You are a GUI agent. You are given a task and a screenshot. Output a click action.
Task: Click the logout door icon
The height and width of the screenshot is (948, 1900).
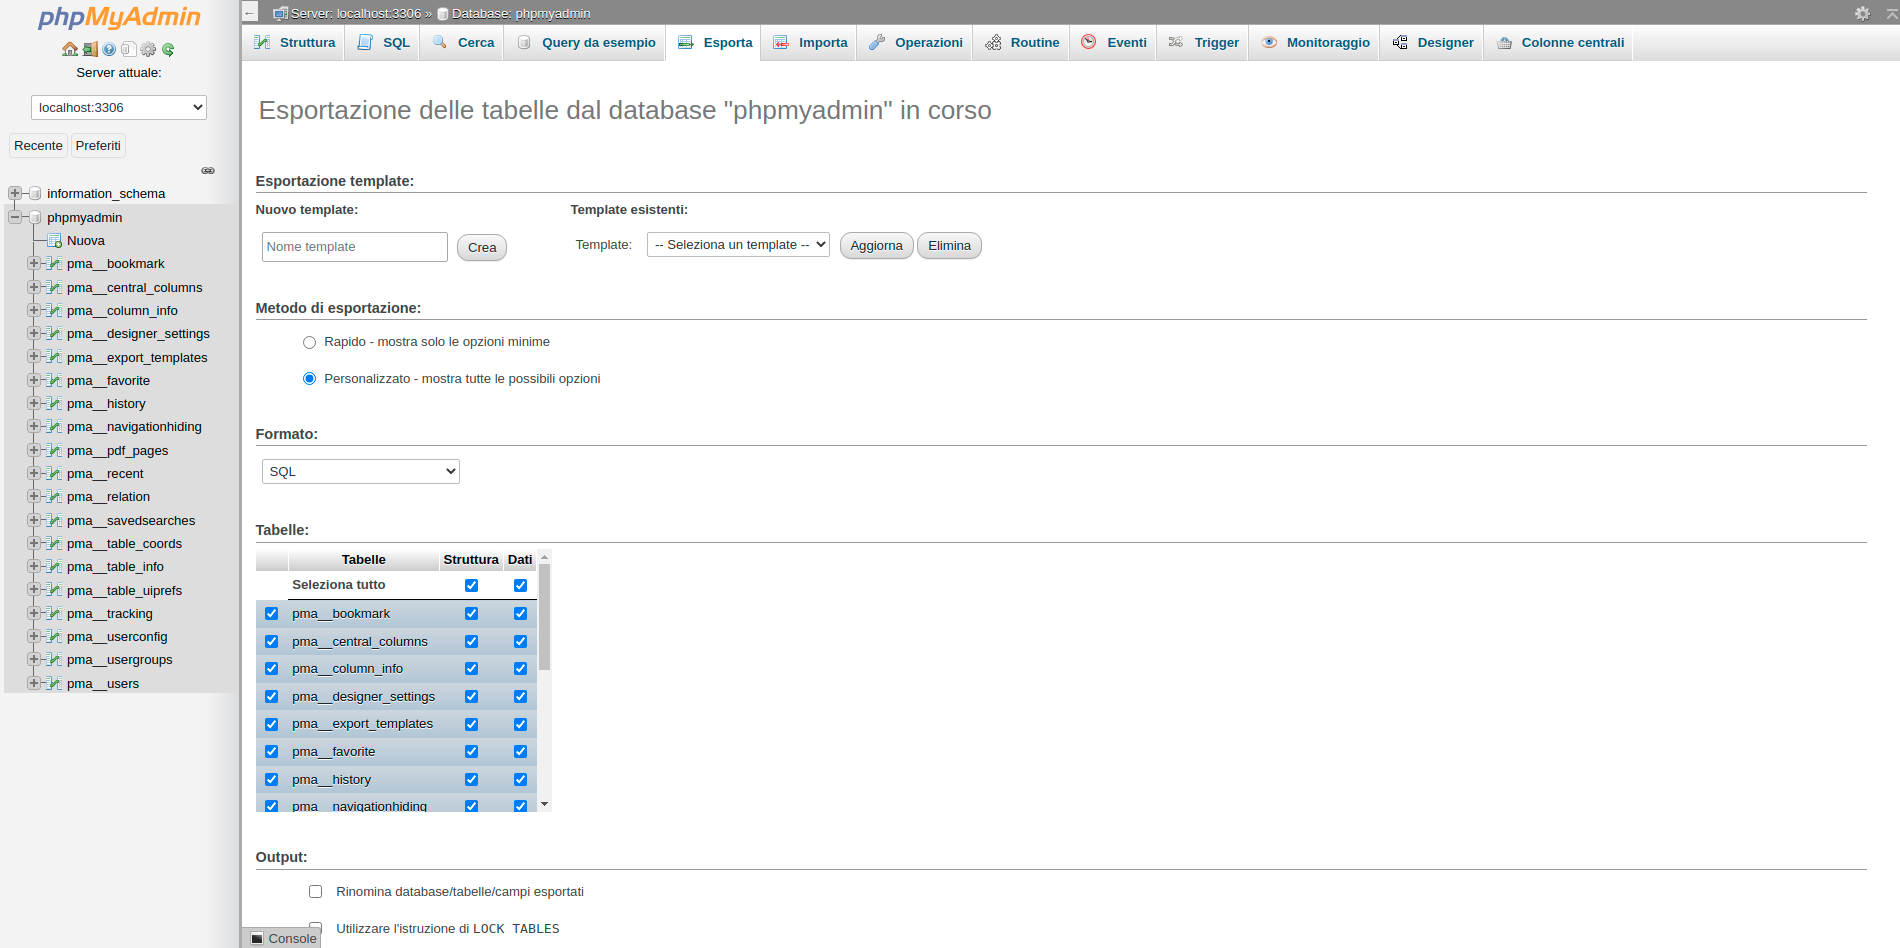[x=90, y=49]
